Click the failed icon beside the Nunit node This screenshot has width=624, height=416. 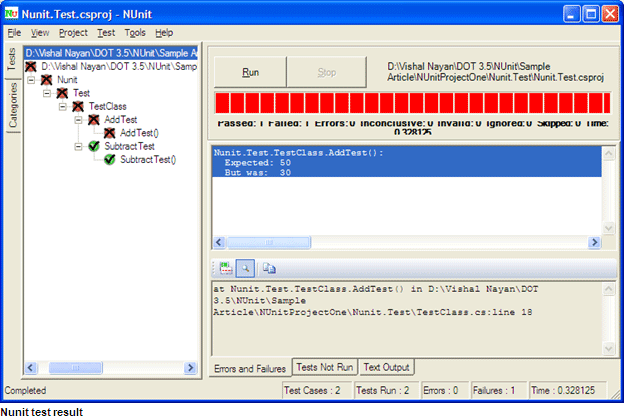47,80
